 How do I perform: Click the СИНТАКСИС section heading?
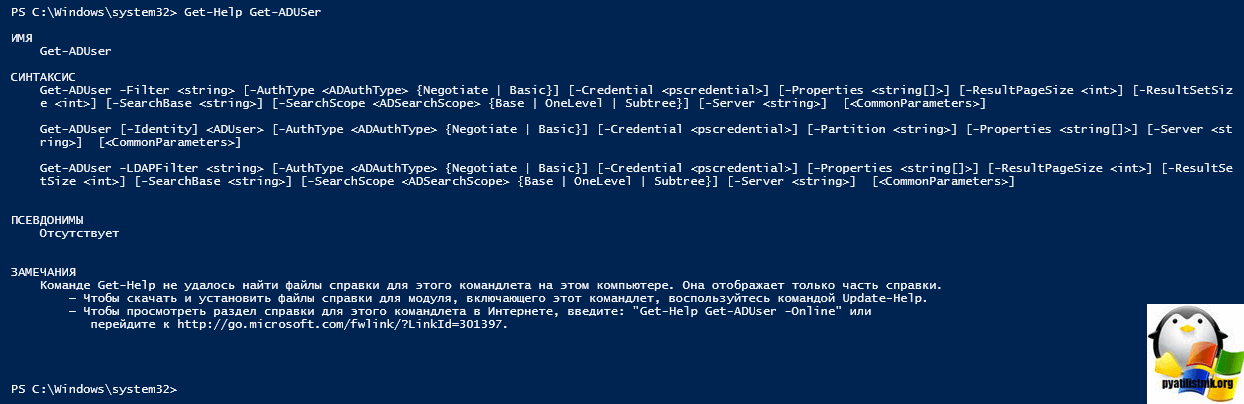pos(41,76)
